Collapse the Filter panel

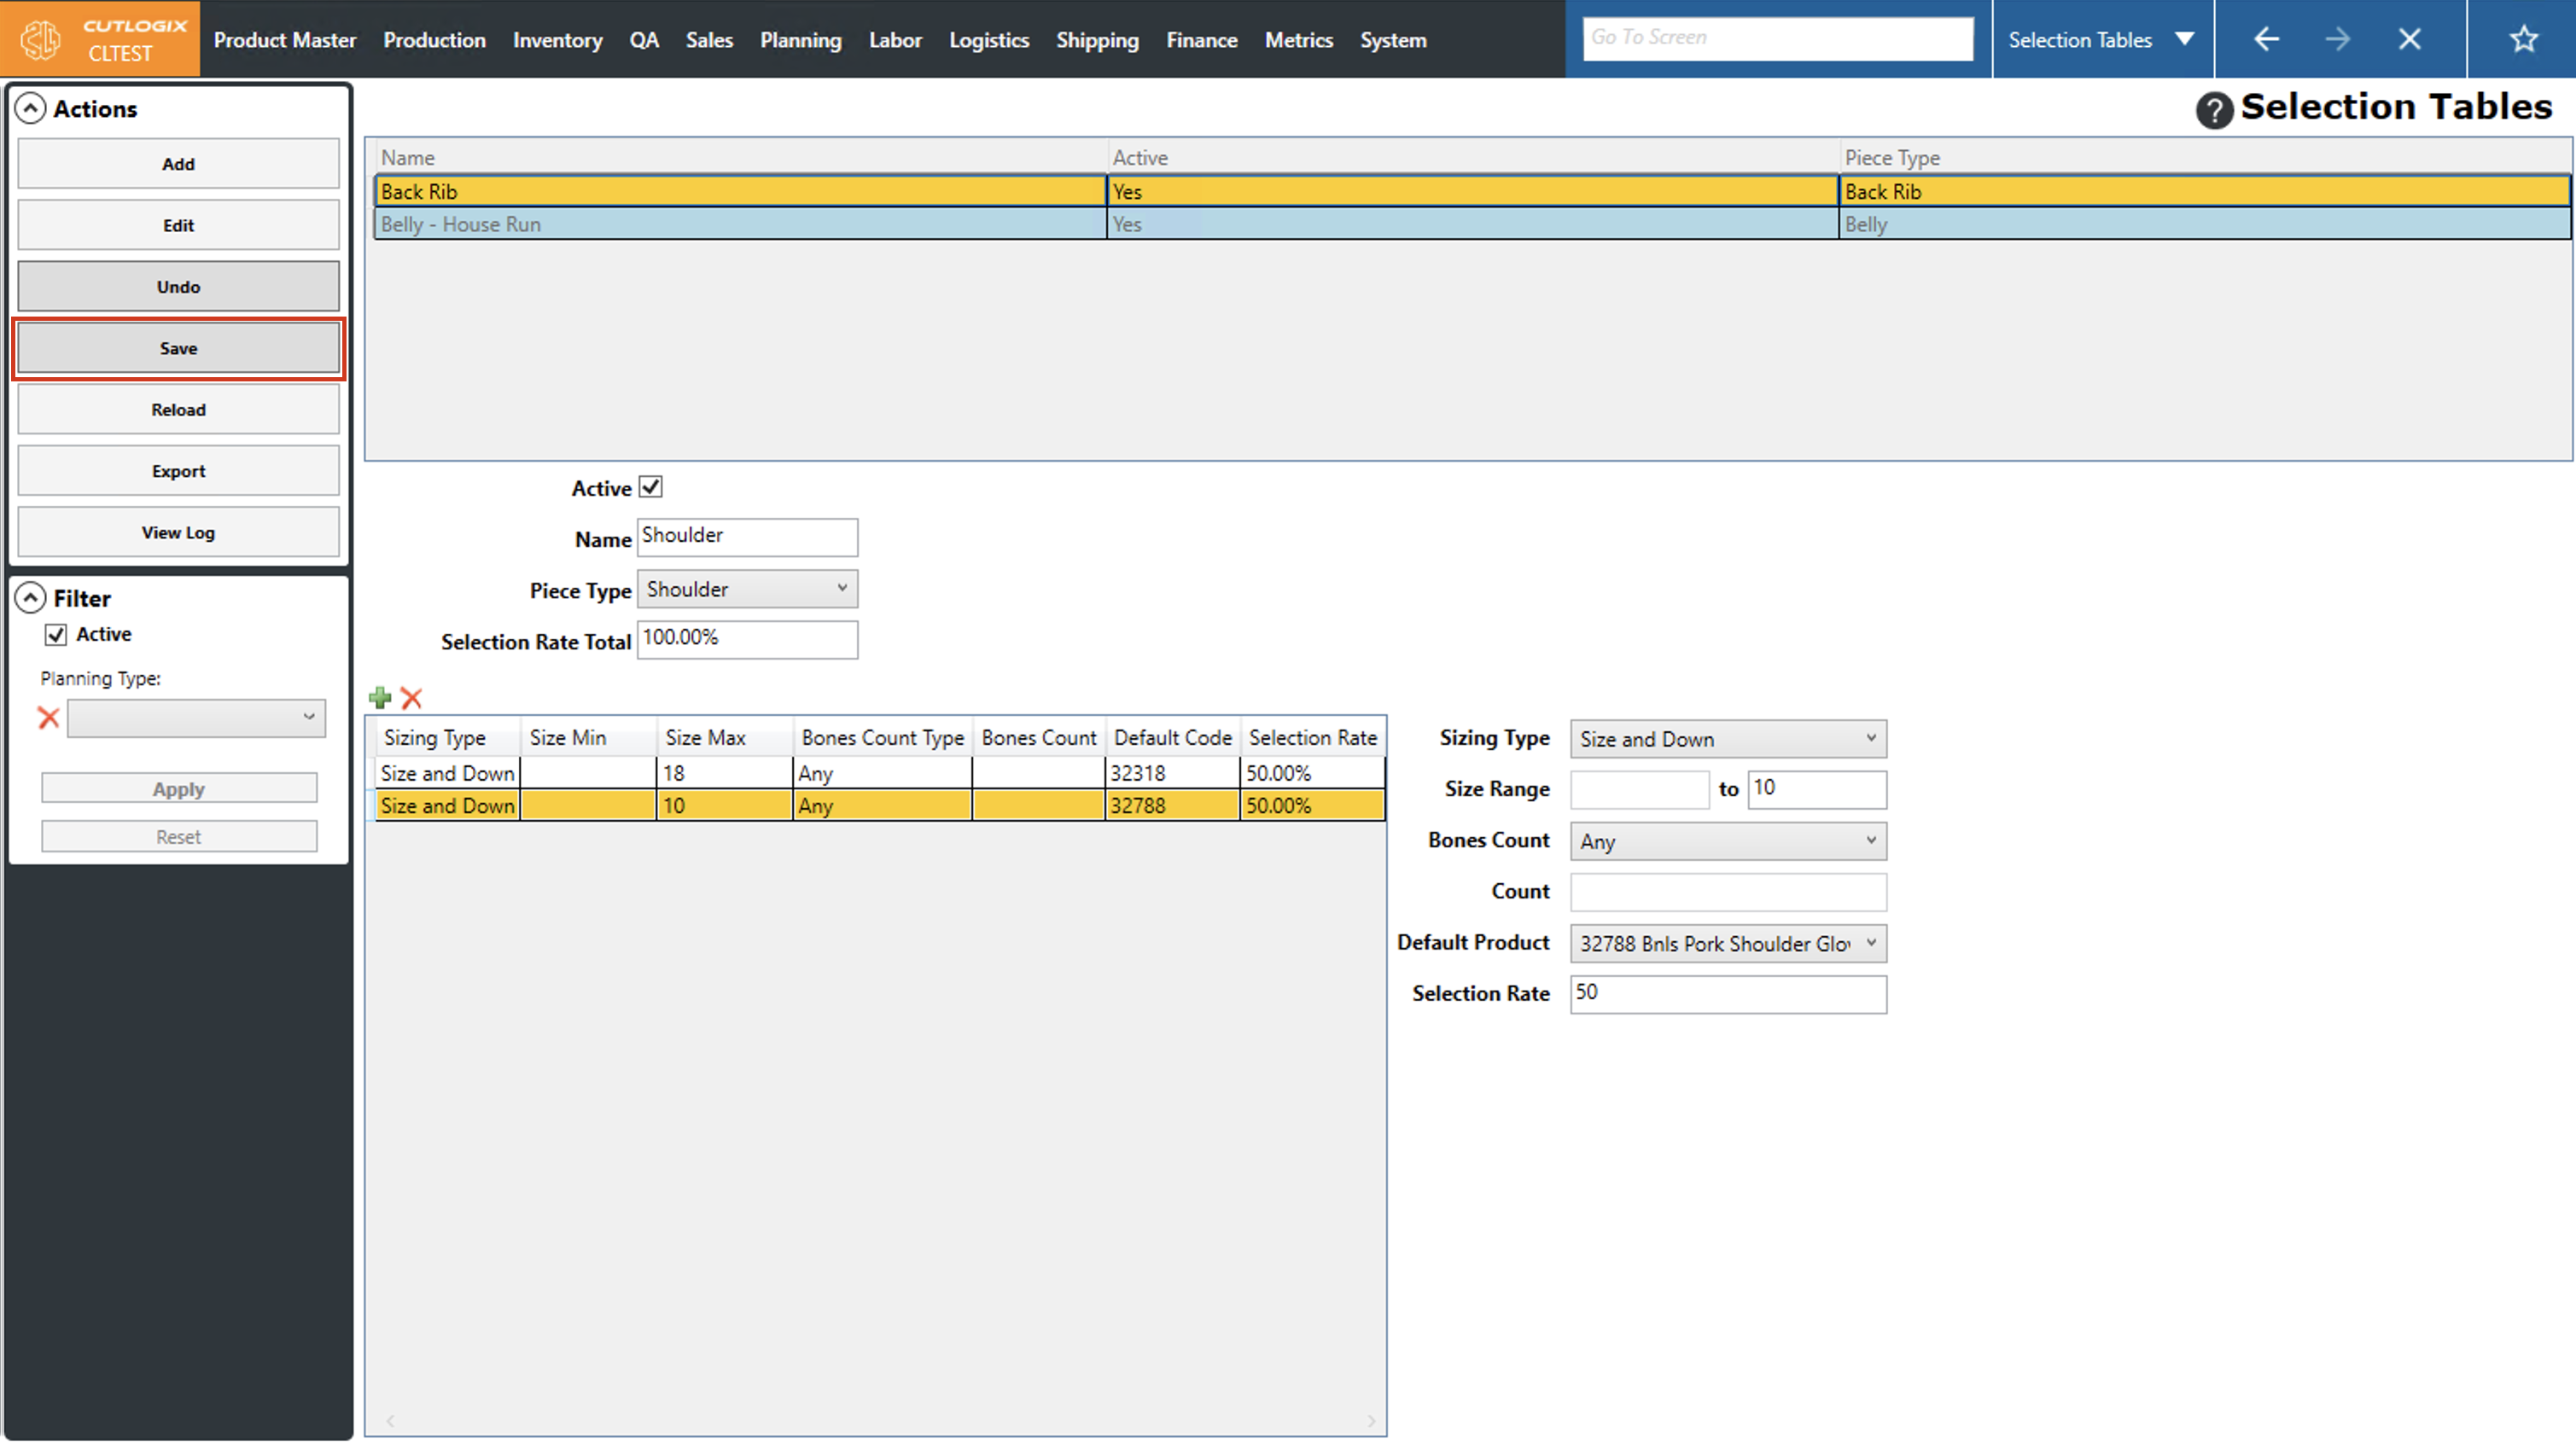pyautogui.click(x=31, y=598)
